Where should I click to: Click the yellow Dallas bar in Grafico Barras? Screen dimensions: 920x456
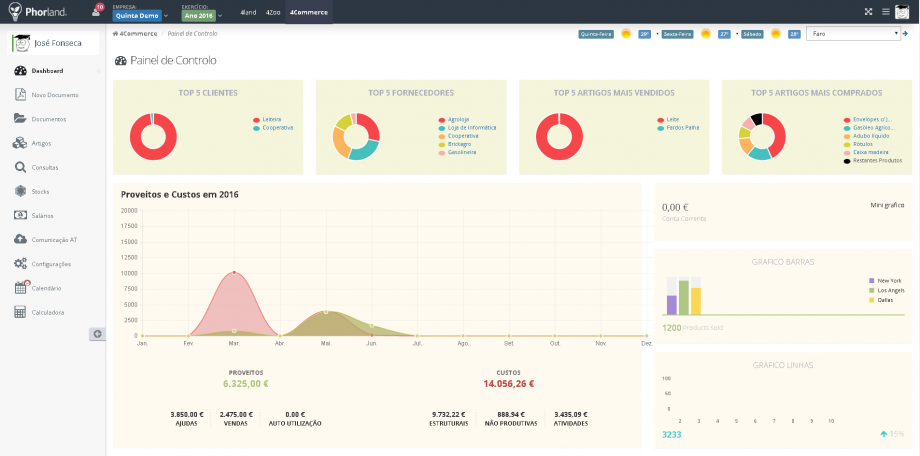pyautogui.click(x=696, y=301)
